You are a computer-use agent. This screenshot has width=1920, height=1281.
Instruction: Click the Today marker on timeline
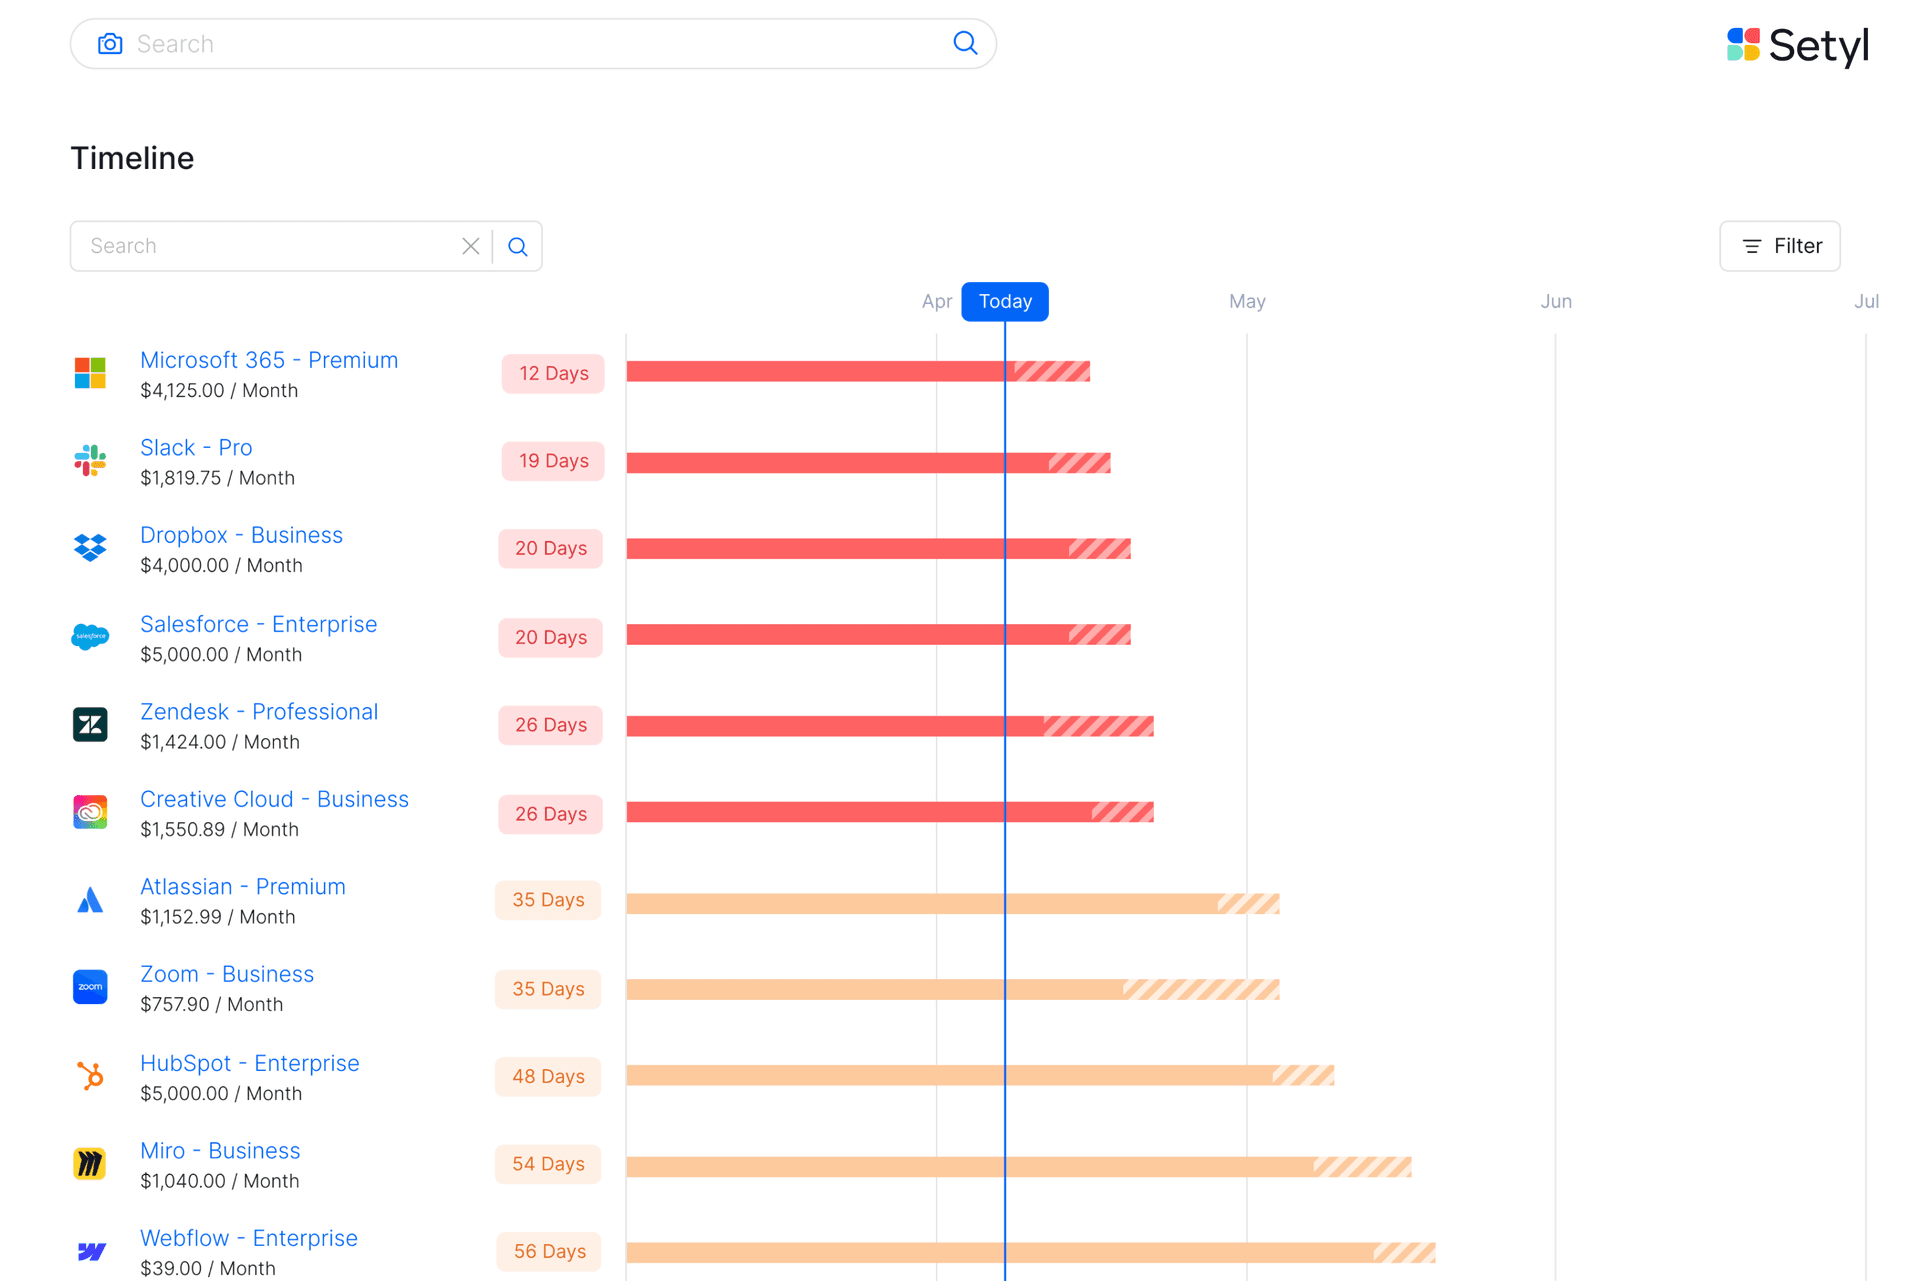pos(1005,301)
